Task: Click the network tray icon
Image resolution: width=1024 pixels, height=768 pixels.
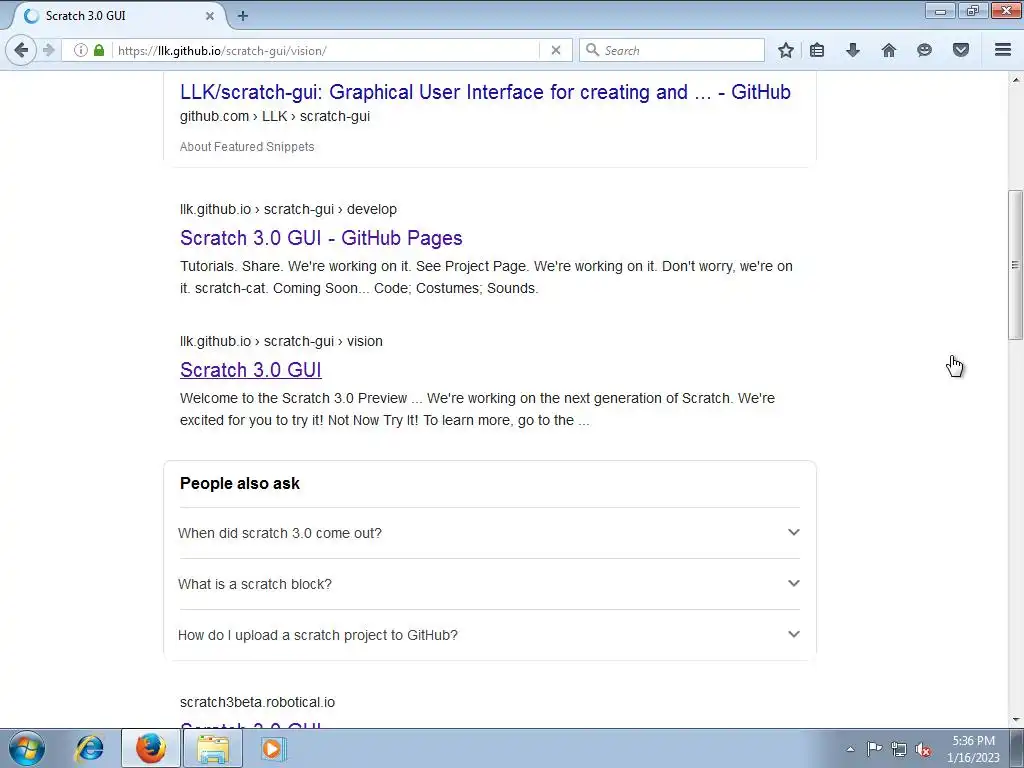Action: [x=899, y=749]
